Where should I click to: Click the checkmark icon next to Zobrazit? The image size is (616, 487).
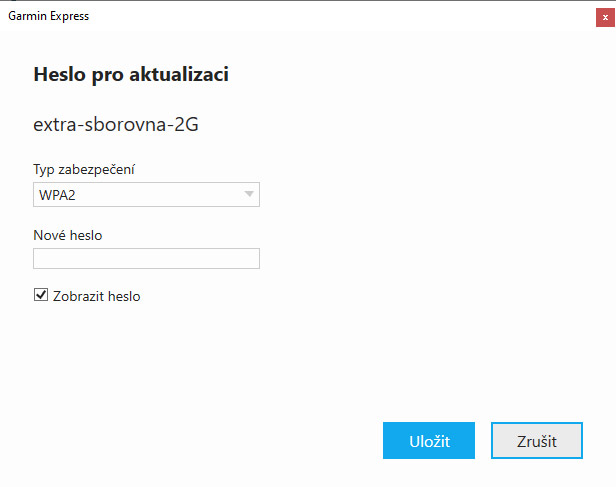coord(41,295)
